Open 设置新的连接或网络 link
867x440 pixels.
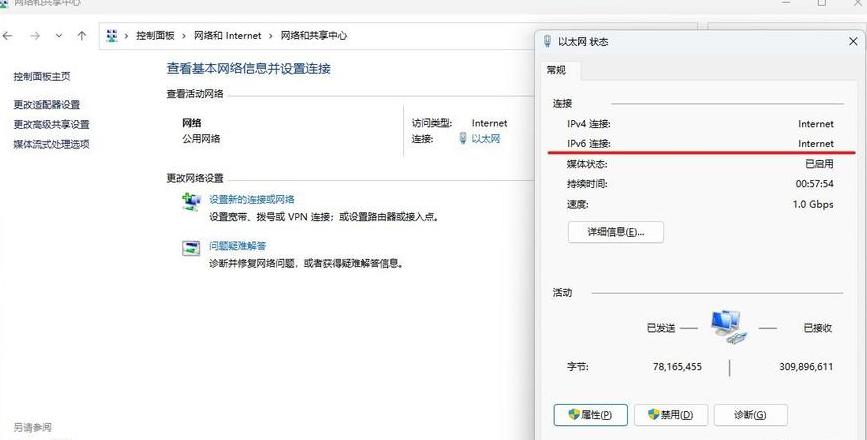click(252, 200)
